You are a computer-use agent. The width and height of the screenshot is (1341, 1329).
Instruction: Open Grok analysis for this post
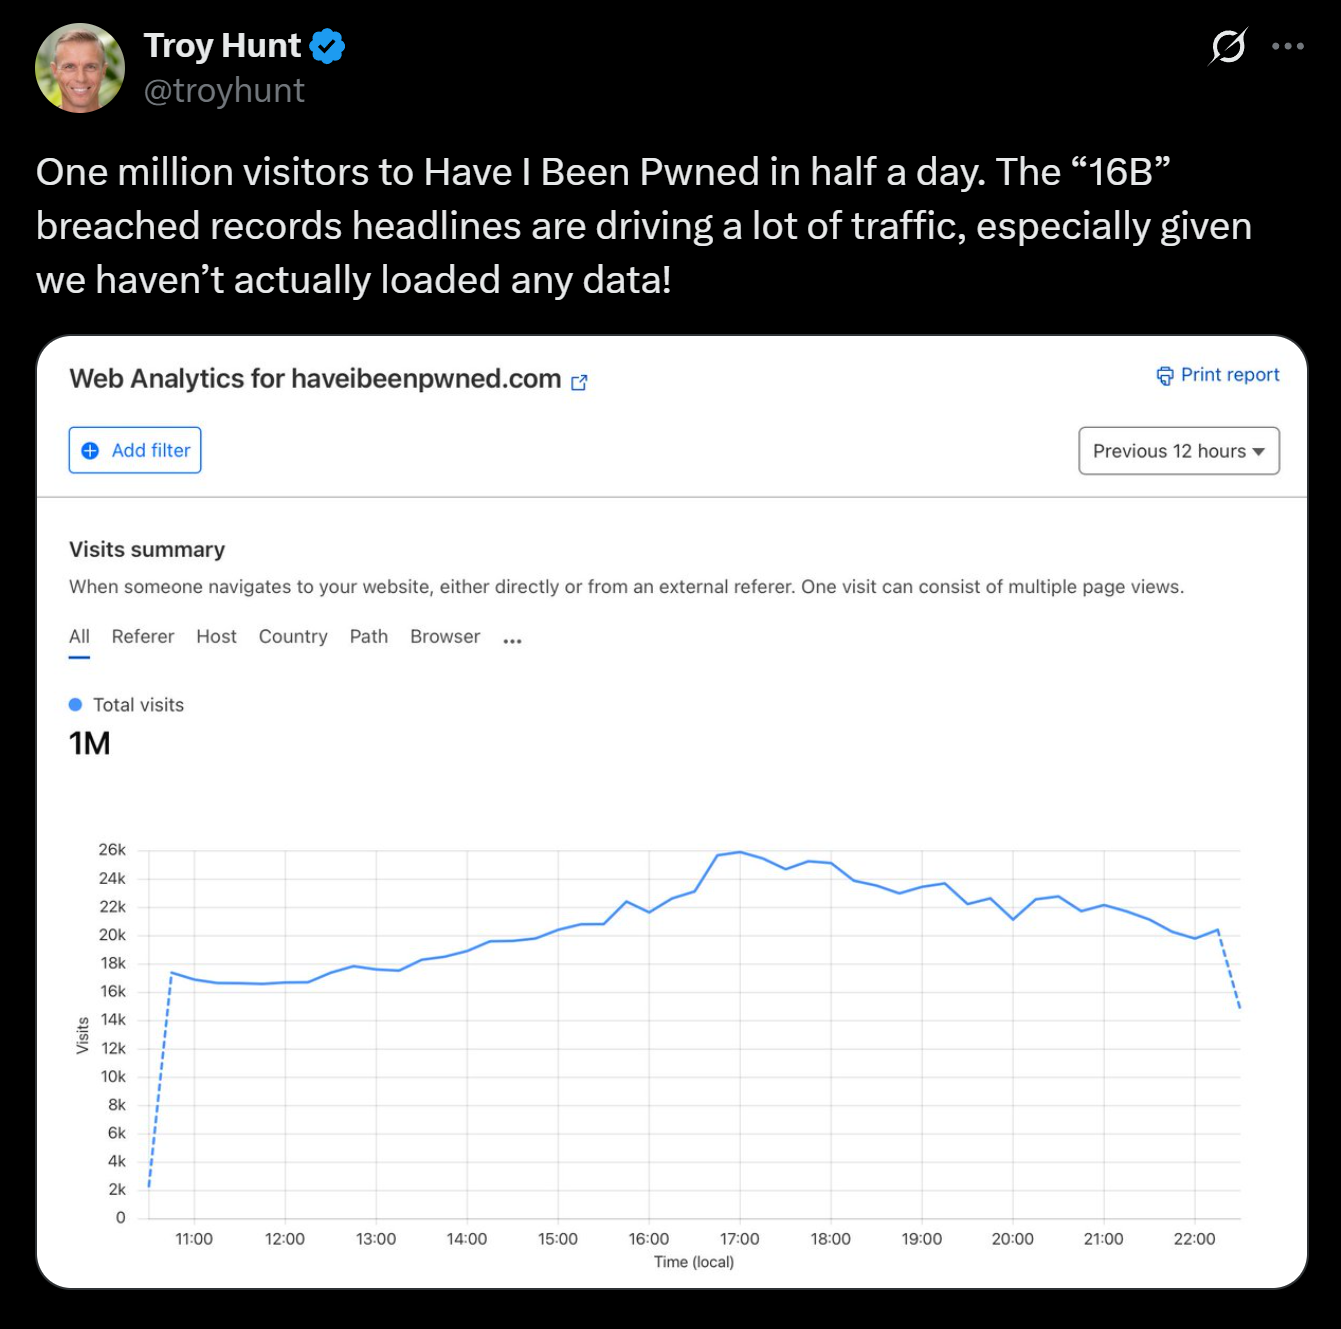point(1228,45)
